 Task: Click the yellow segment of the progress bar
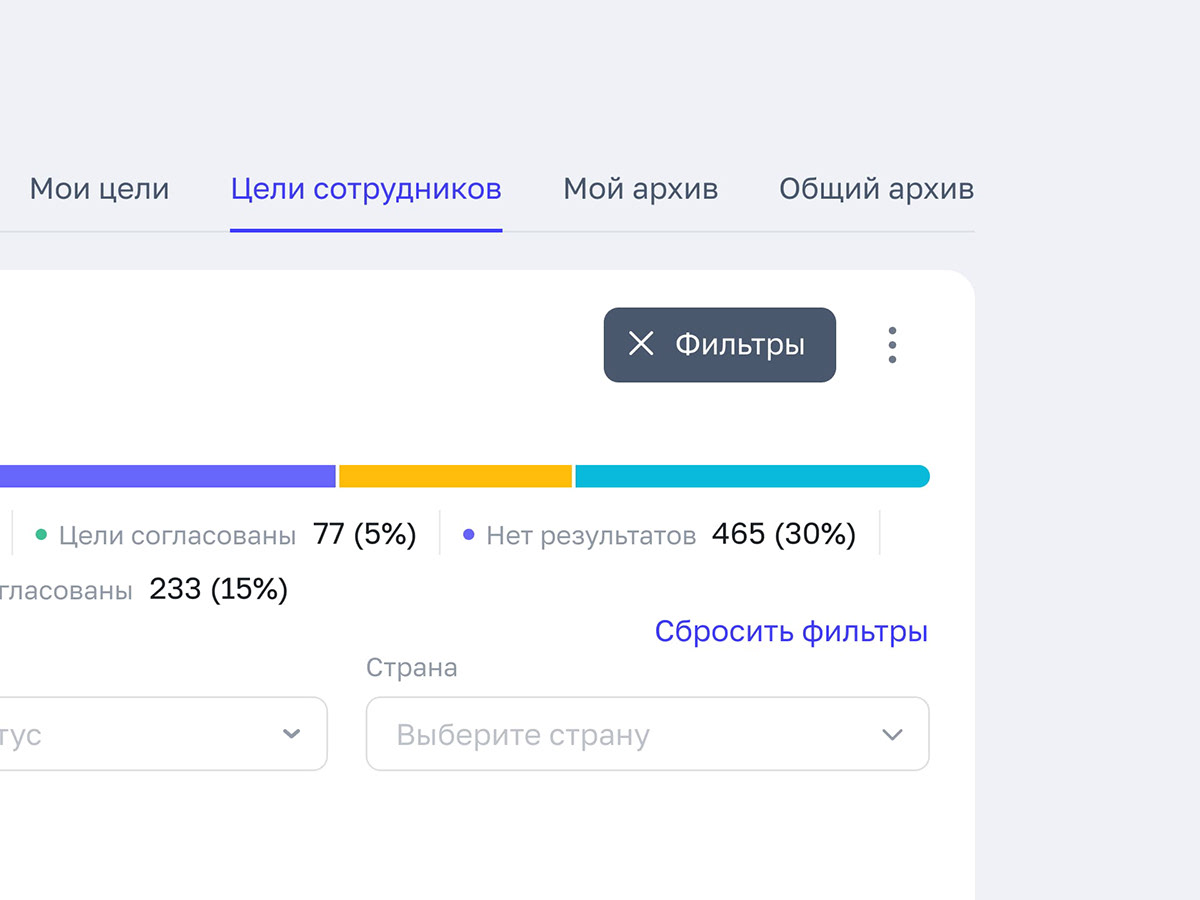(x=456, y=476)
